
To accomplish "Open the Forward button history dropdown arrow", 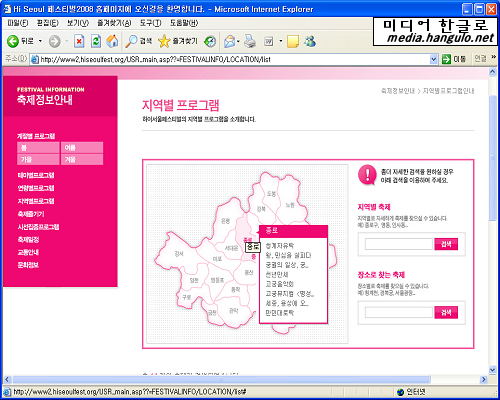I will (67, 41).
